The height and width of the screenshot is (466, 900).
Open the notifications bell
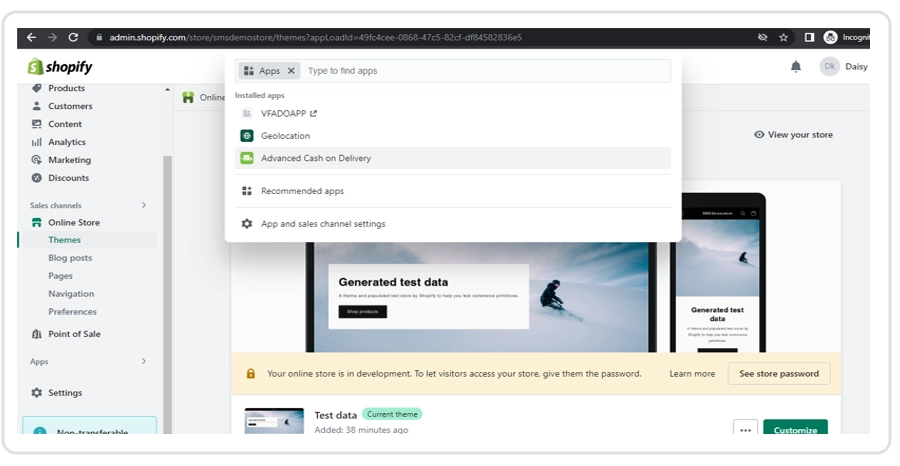796,67
